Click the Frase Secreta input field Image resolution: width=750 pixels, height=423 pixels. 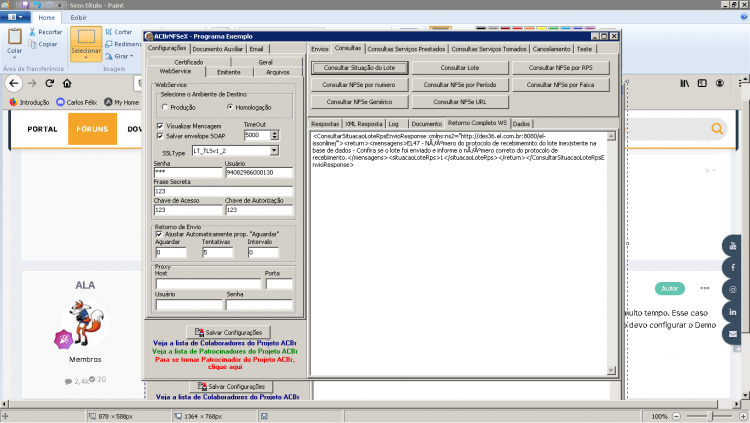coord(223,191)
